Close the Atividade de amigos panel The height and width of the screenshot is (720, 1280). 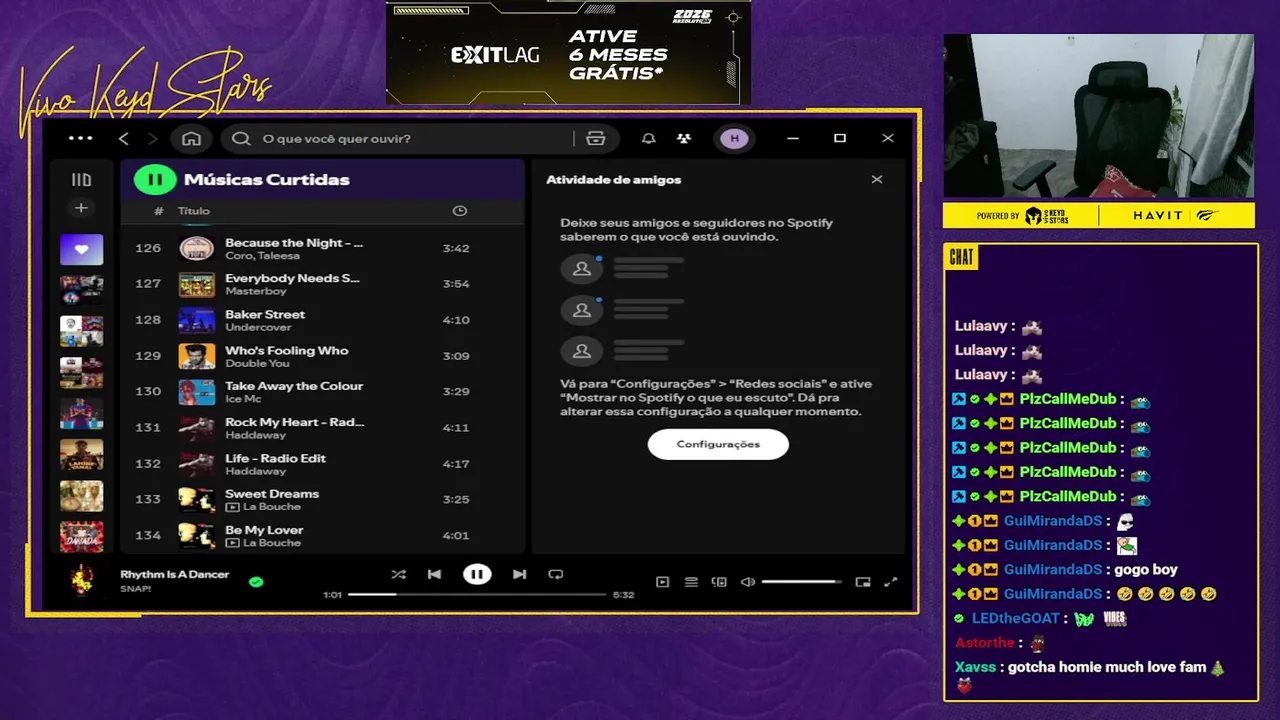point(877,180)
